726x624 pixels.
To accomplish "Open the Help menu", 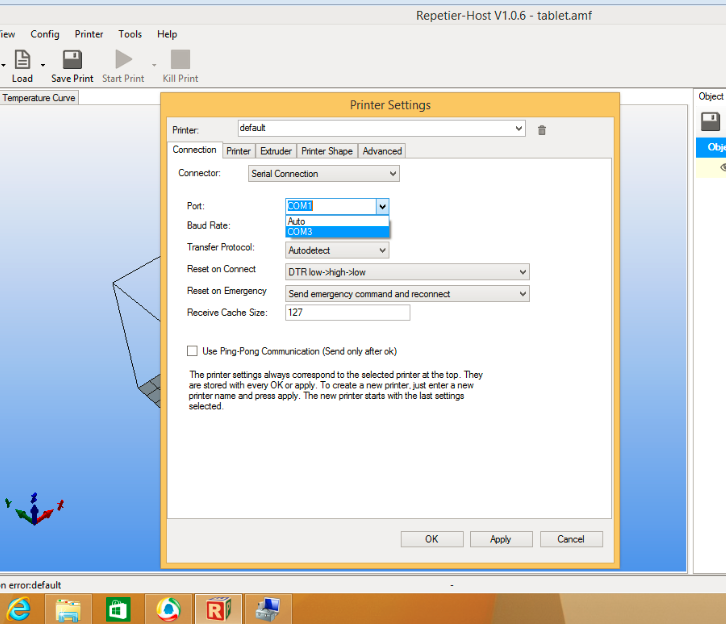I will 167,34.
